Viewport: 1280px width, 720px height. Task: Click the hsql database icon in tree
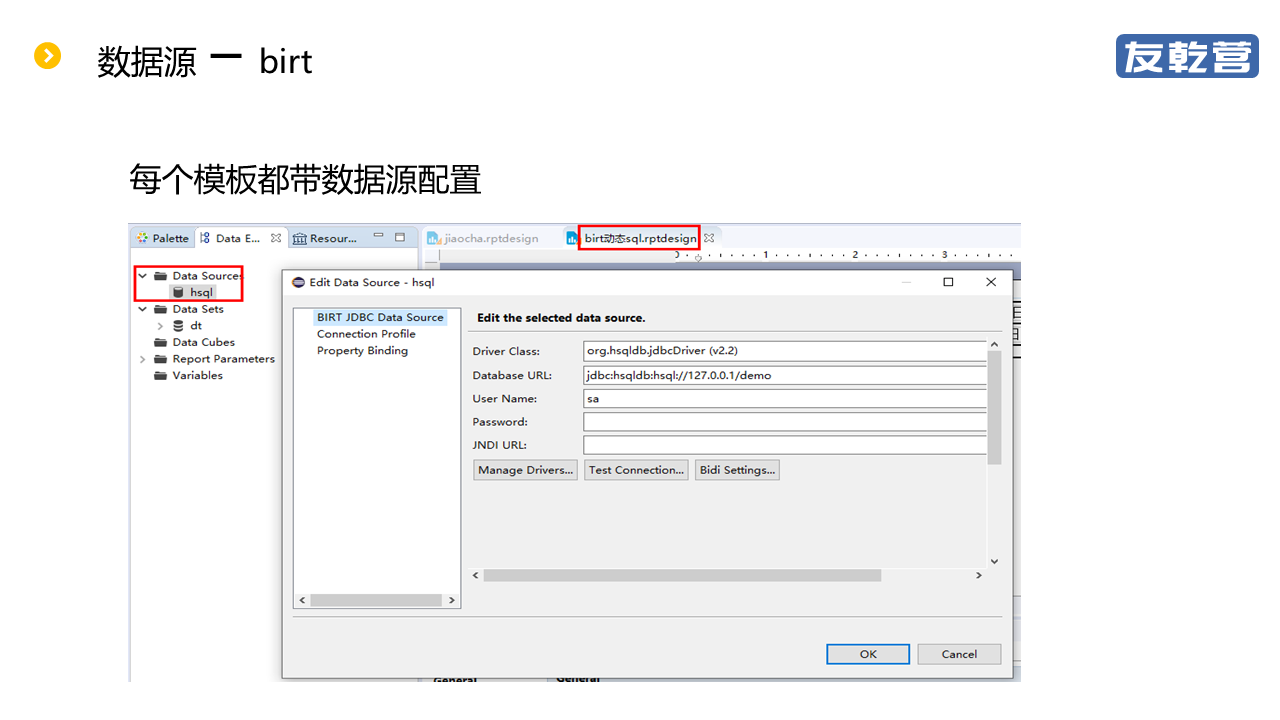pyautogui.click(x=178, y=292)
